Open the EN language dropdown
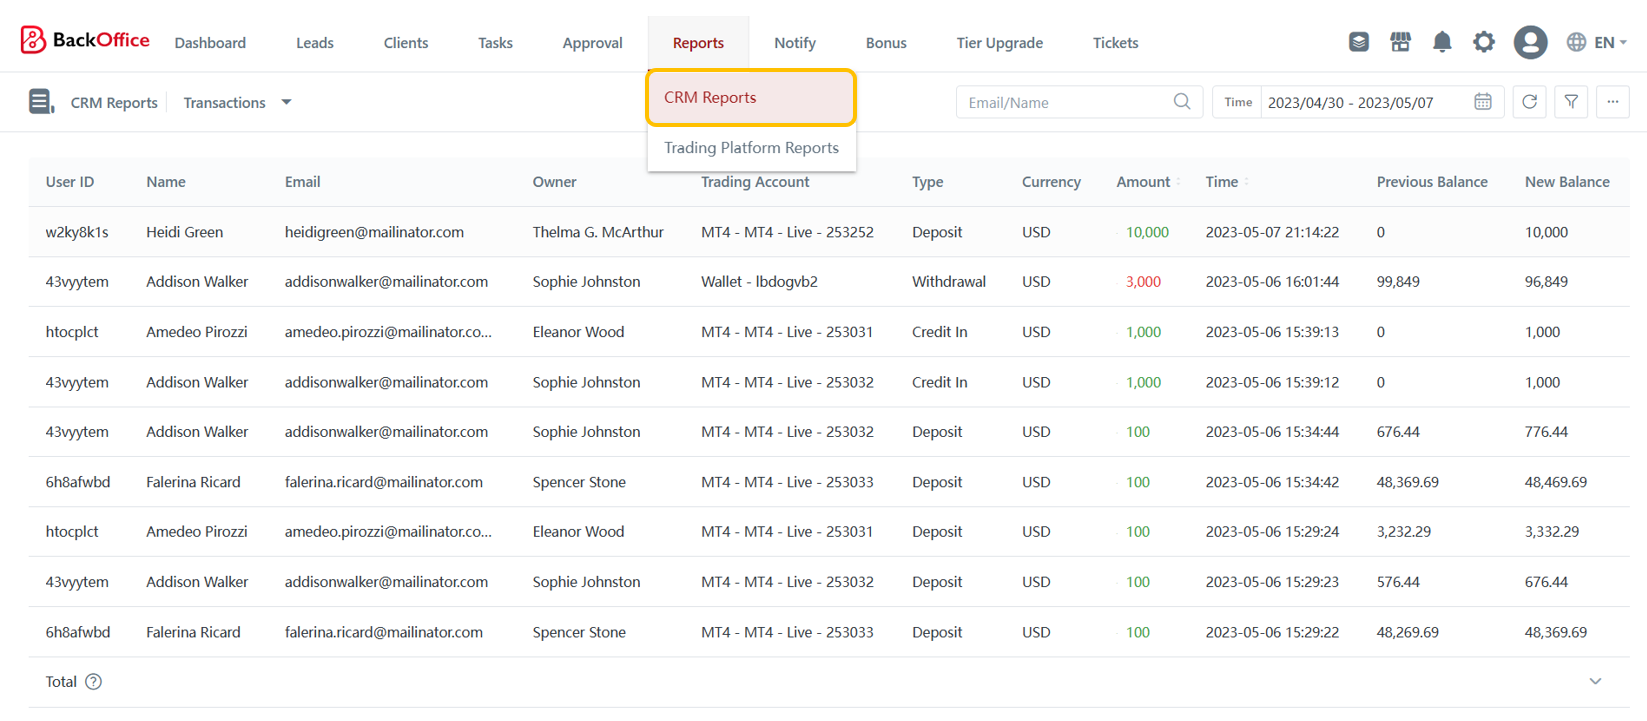 tap(1597, 42)
